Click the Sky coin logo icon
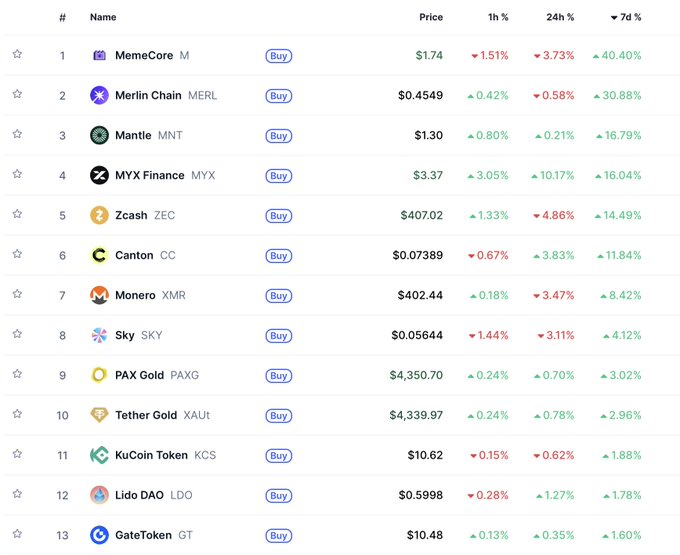 pyautogui.click(x=99, y=335)
